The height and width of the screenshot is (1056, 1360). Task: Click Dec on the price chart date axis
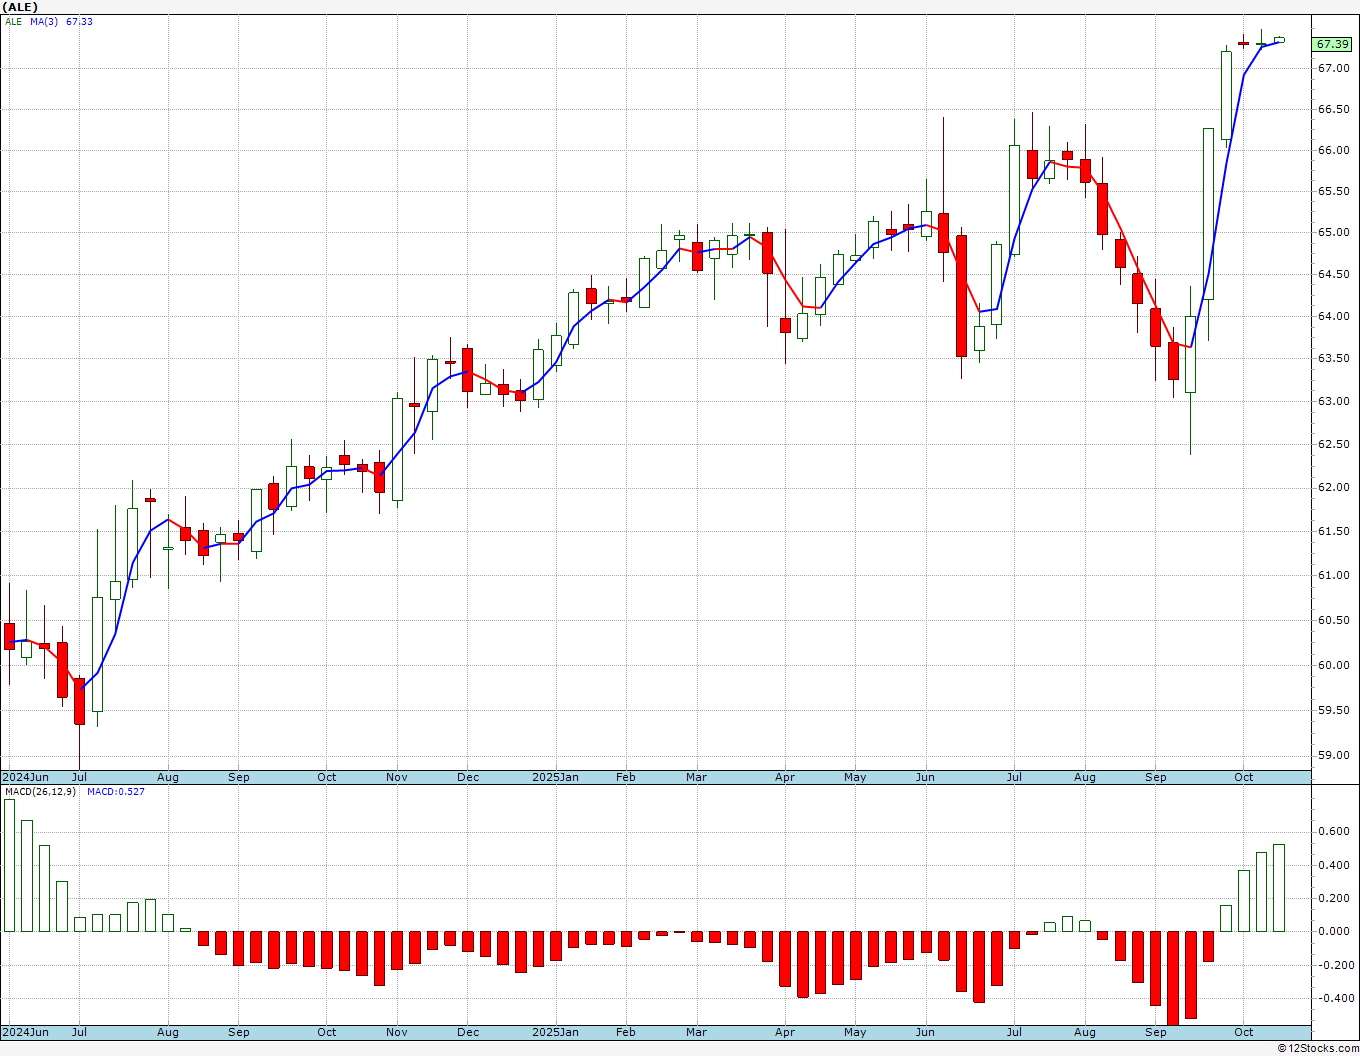pyautogui.click(x=468, y=777)
